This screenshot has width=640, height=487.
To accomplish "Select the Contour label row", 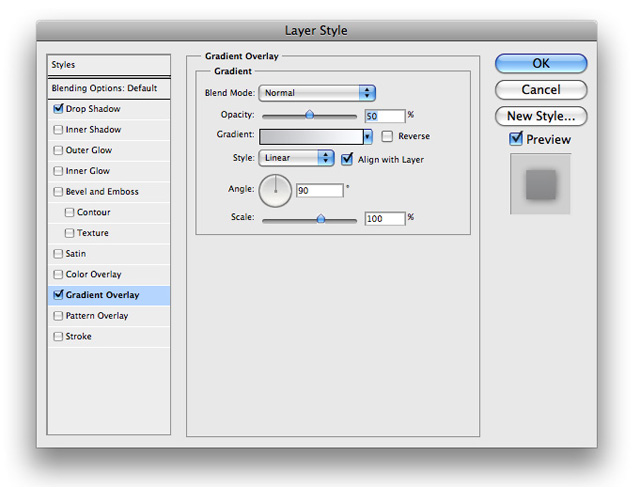I will click(x=109, y=213).
